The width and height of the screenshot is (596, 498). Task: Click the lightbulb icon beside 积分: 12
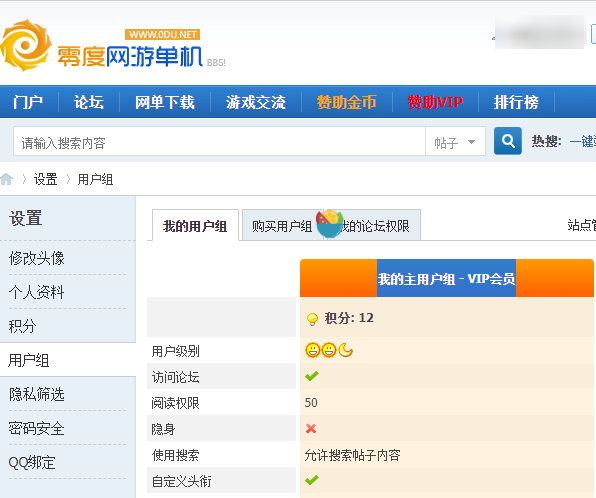click(312, 319)
